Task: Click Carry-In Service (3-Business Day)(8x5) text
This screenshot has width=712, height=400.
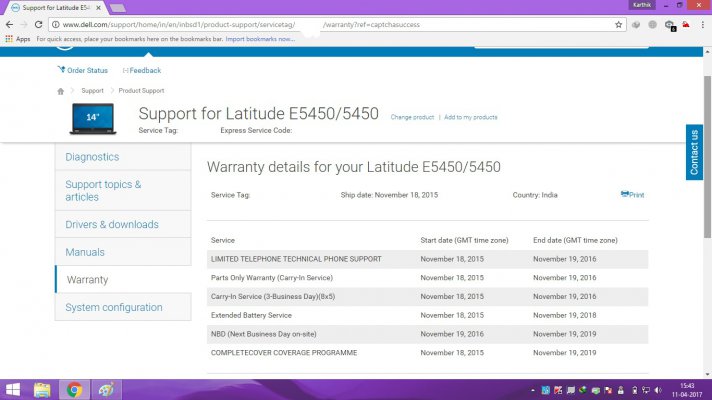Action: tap(273, 296)
